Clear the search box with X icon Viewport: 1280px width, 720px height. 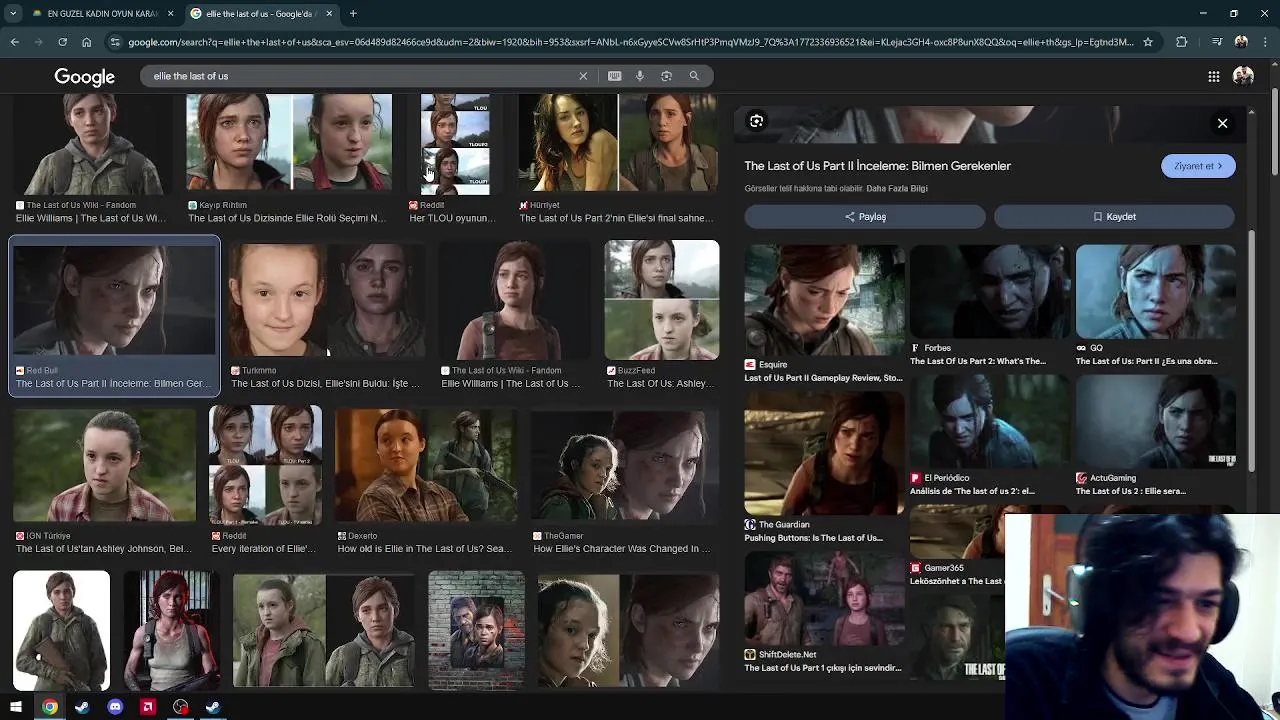pos(583,76)
